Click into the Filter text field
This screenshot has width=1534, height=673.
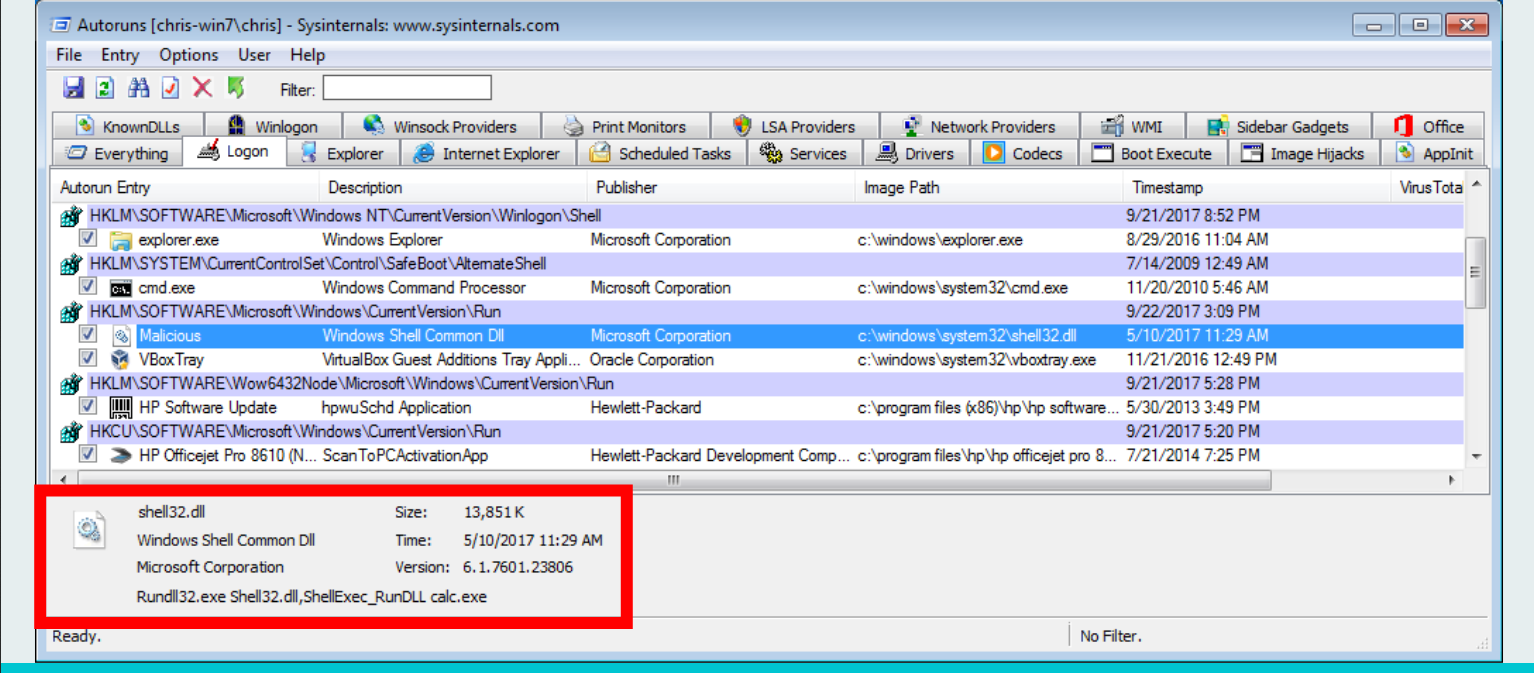(407, 88)
